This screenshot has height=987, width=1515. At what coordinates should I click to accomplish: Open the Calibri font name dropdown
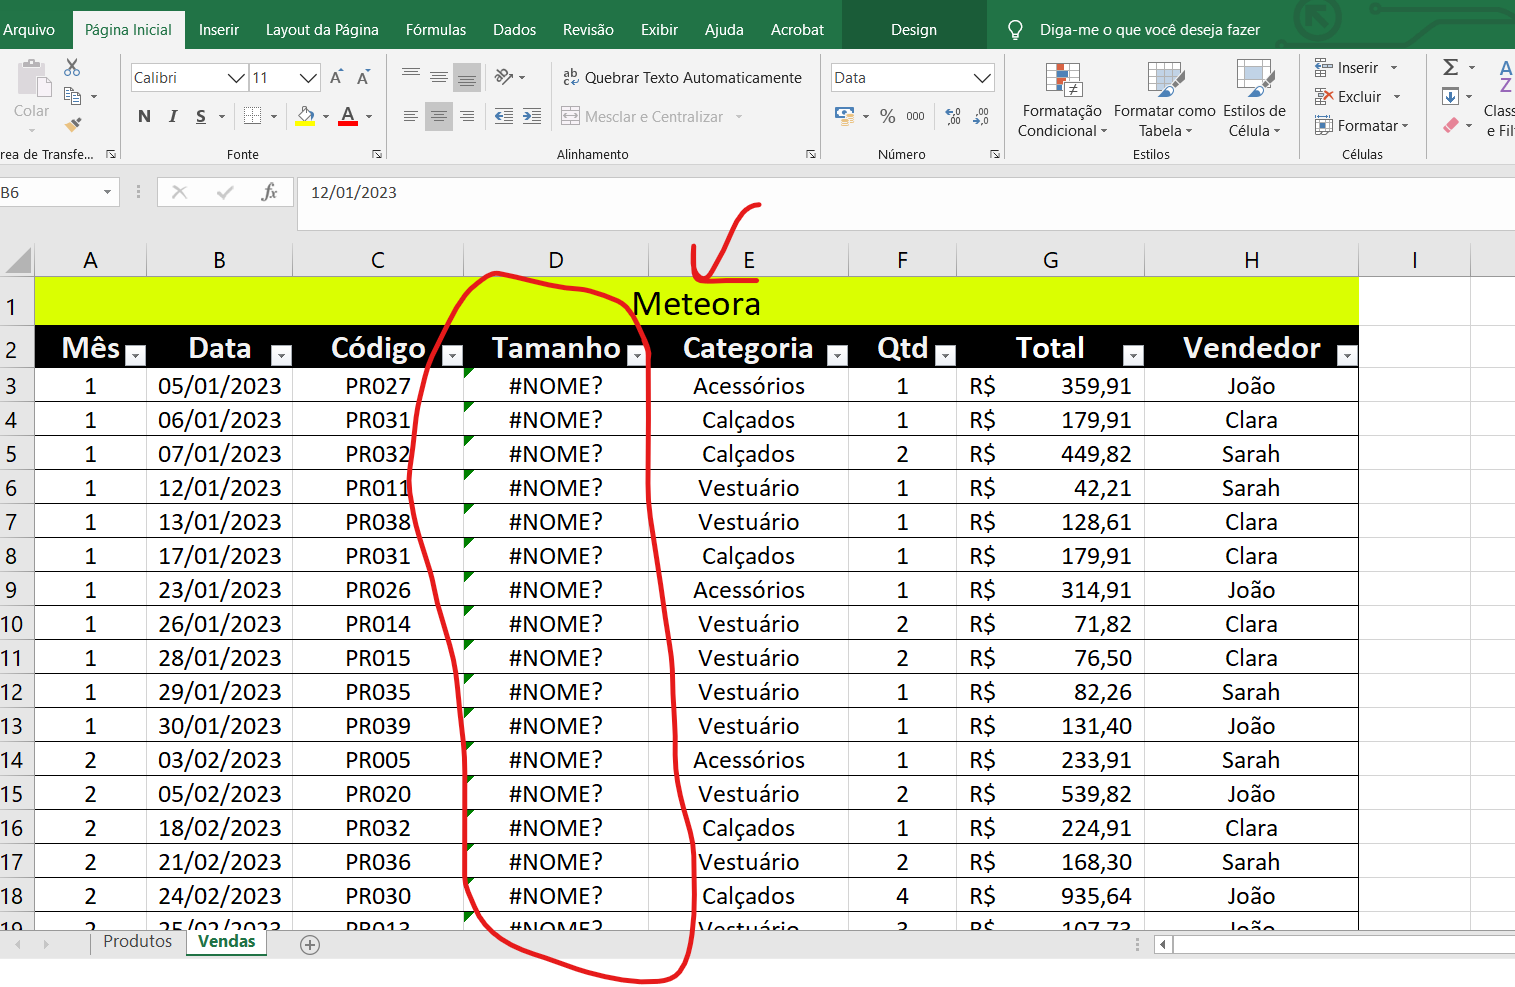click(x=236, y=77)
